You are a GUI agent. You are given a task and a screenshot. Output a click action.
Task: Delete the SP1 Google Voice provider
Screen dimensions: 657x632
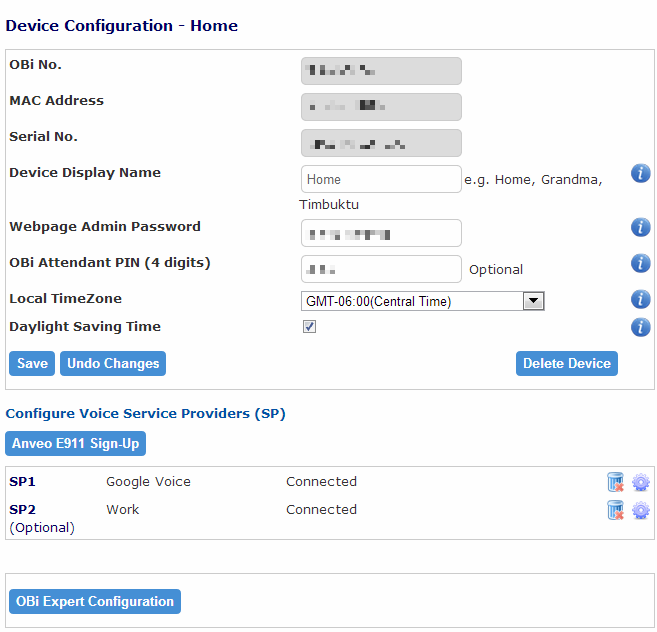[x=616, y=482]
